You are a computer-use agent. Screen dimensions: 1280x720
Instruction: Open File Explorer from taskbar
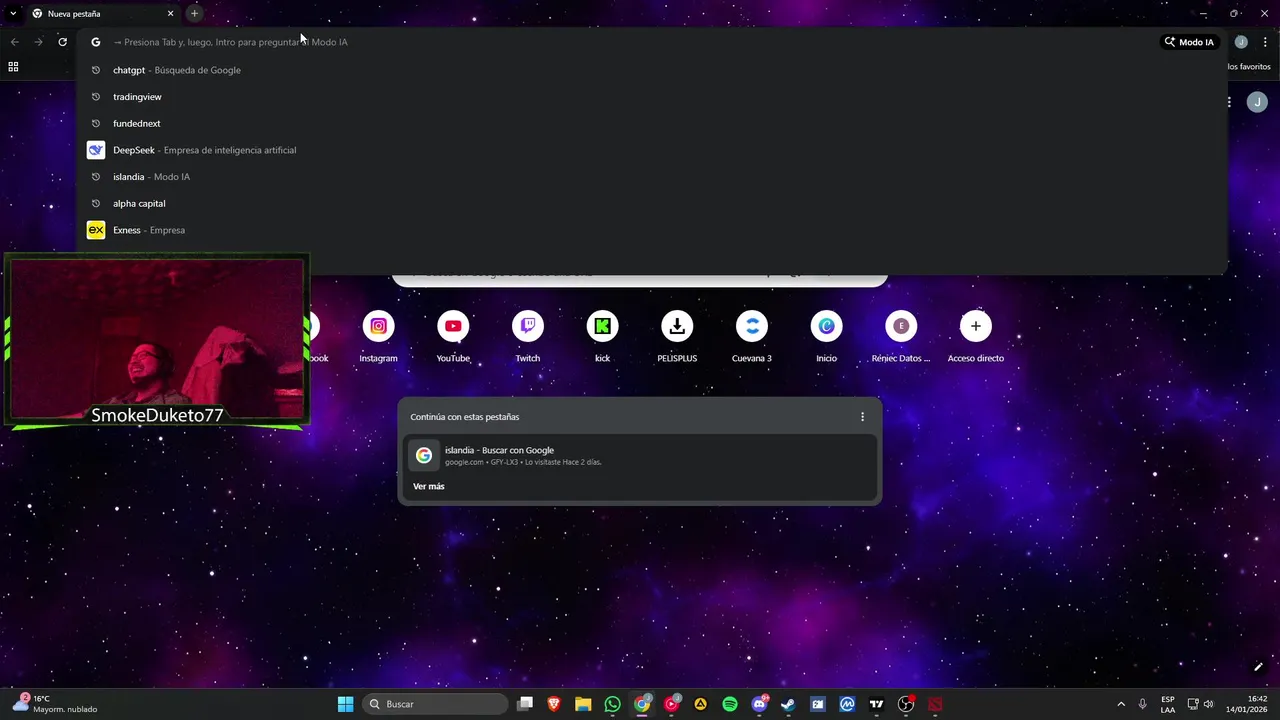[583, 704]
